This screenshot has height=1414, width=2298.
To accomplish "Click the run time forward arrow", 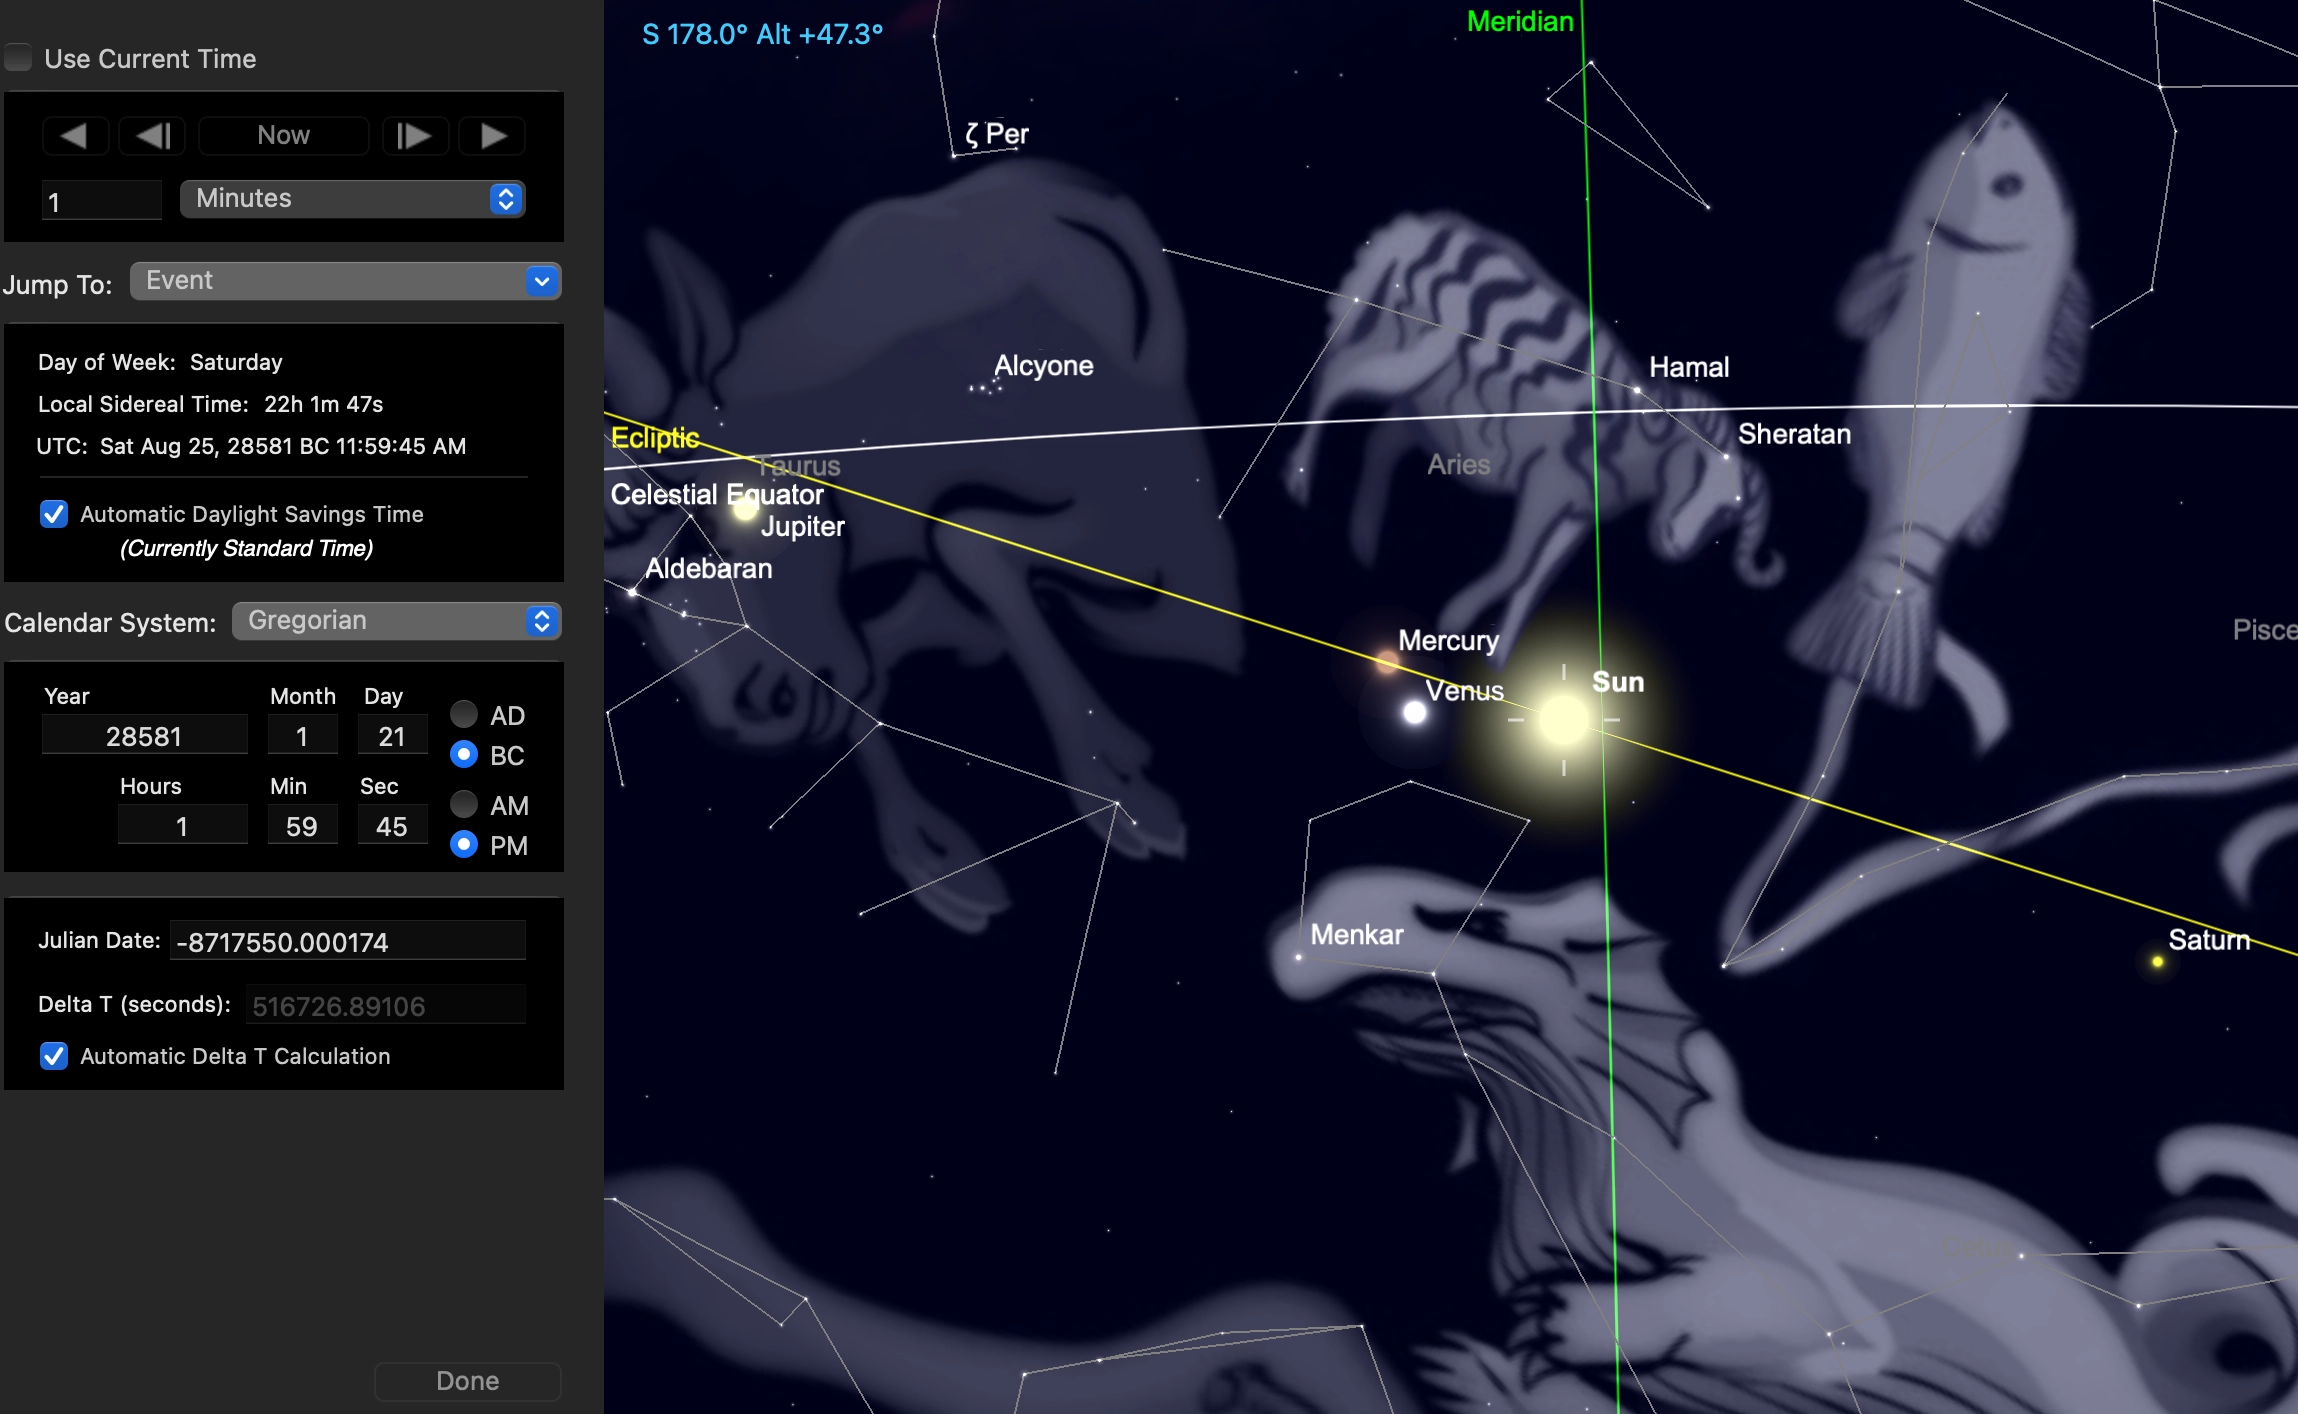I will (x=492, y=135).
